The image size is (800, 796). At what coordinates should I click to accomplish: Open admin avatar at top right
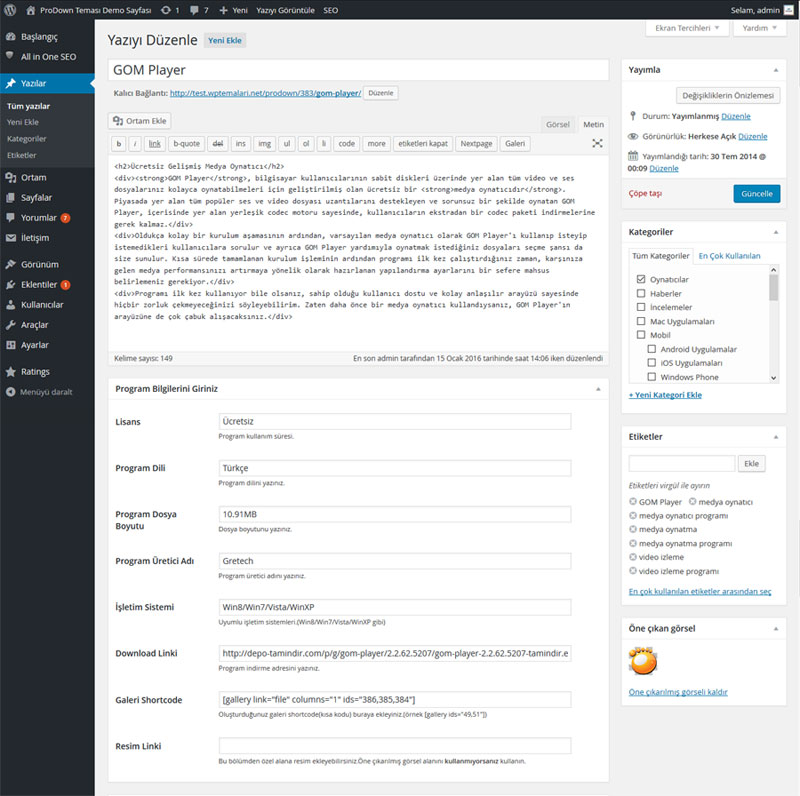[789, 10]
